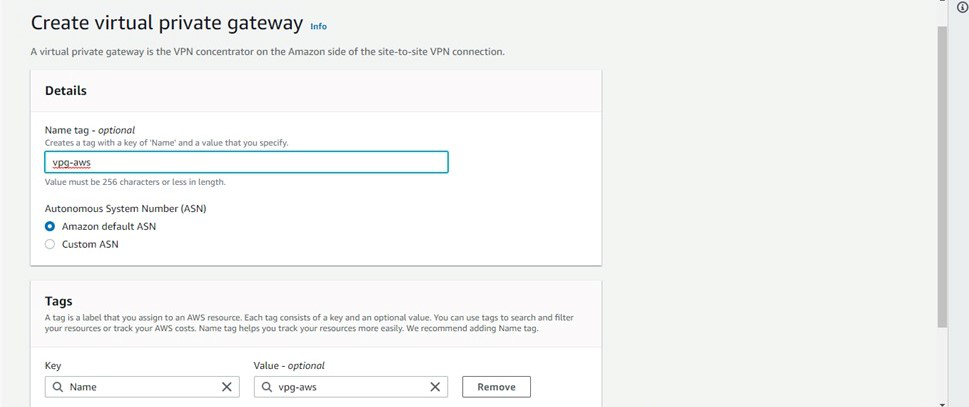Screen dimensions: 969x407
Task: Click the Create virtual private gateway page title
Action: coord(167,23)
